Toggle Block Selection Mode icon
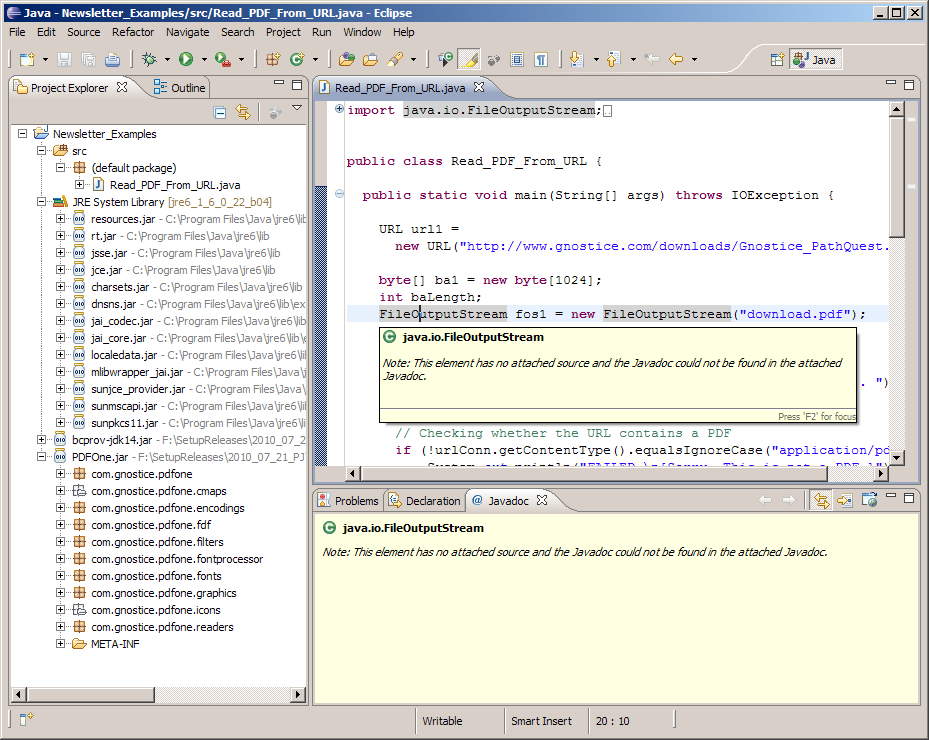 tap(517, 59)
